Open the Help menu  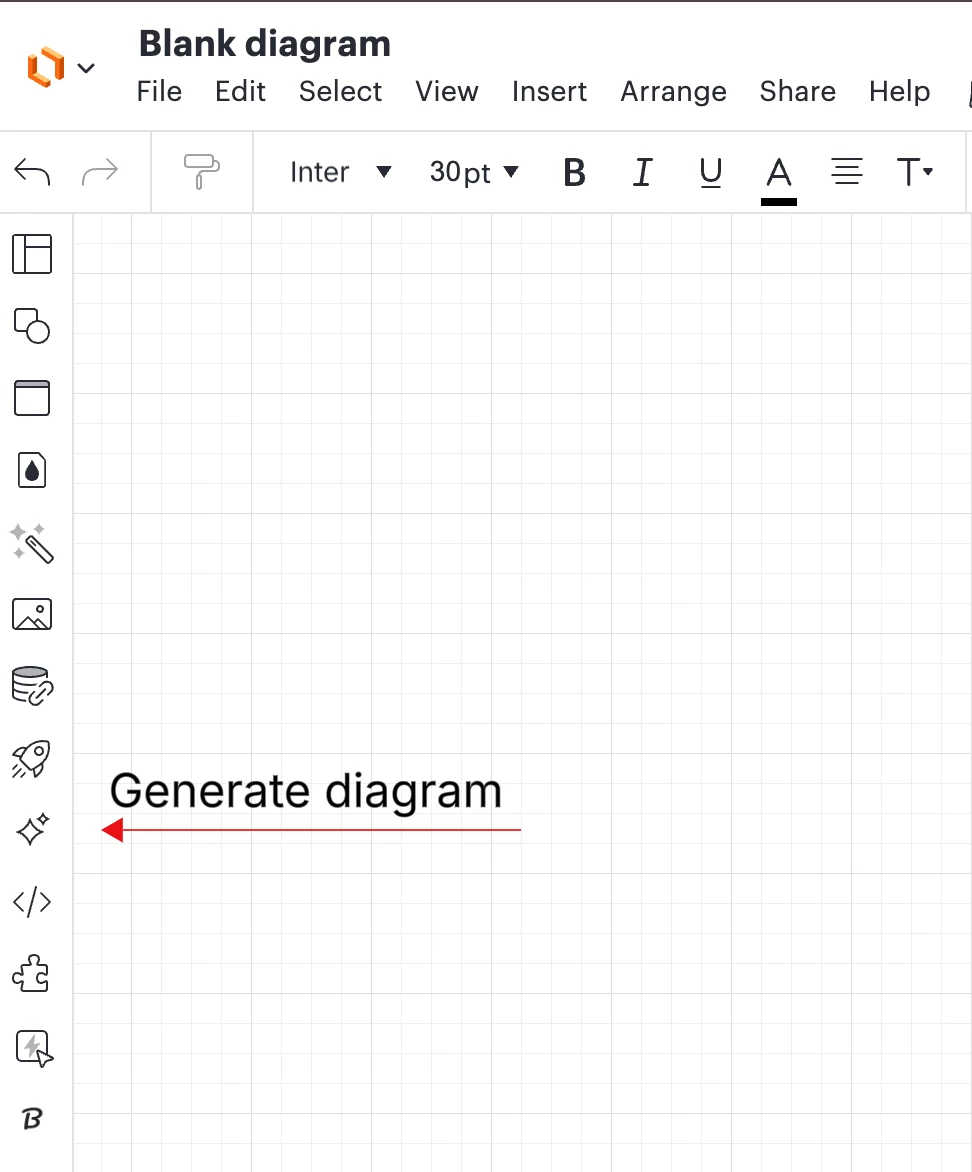click(899, 91)
